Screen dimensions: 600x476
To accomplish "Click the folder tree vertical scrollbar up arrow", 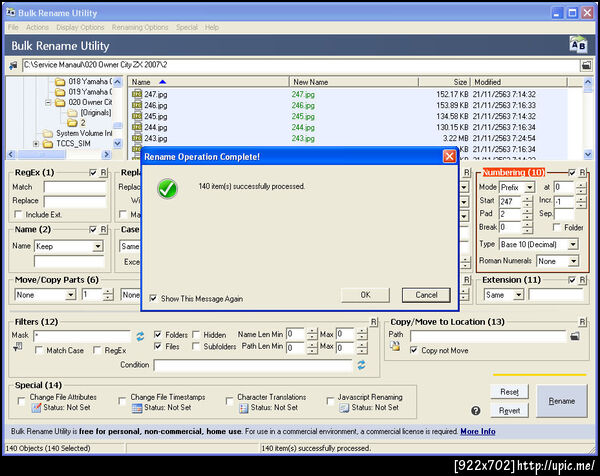I will pyautogui.click(x=118, y=82).
